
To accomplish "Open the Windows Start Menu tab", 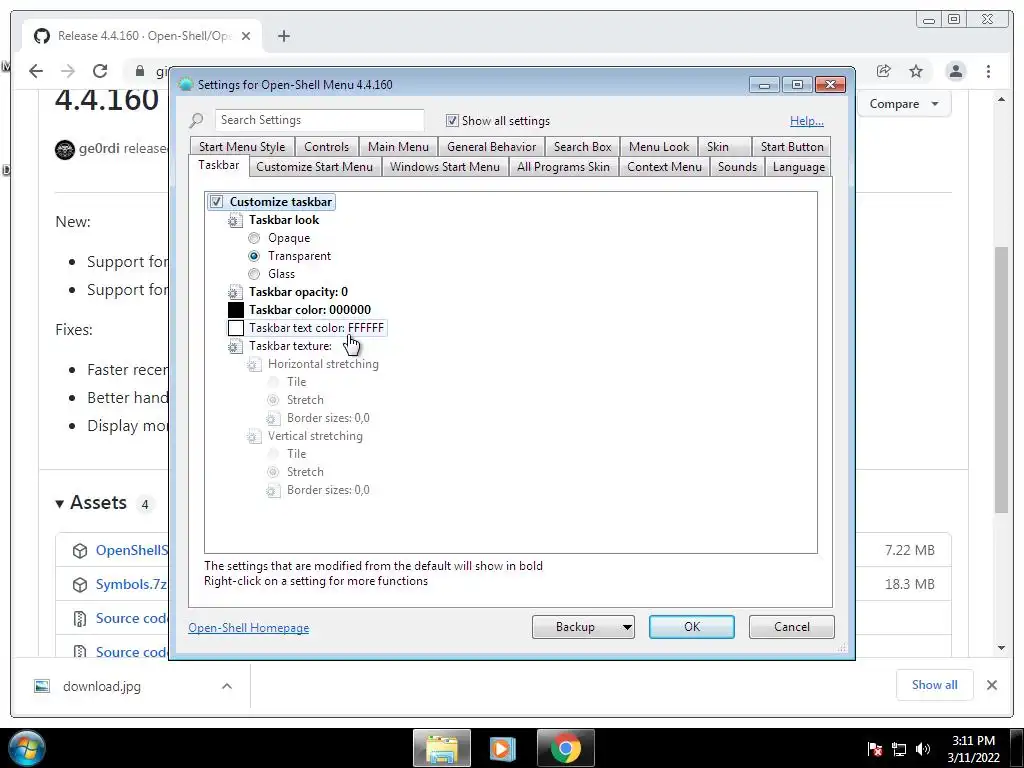I will (x=445, y=167).
